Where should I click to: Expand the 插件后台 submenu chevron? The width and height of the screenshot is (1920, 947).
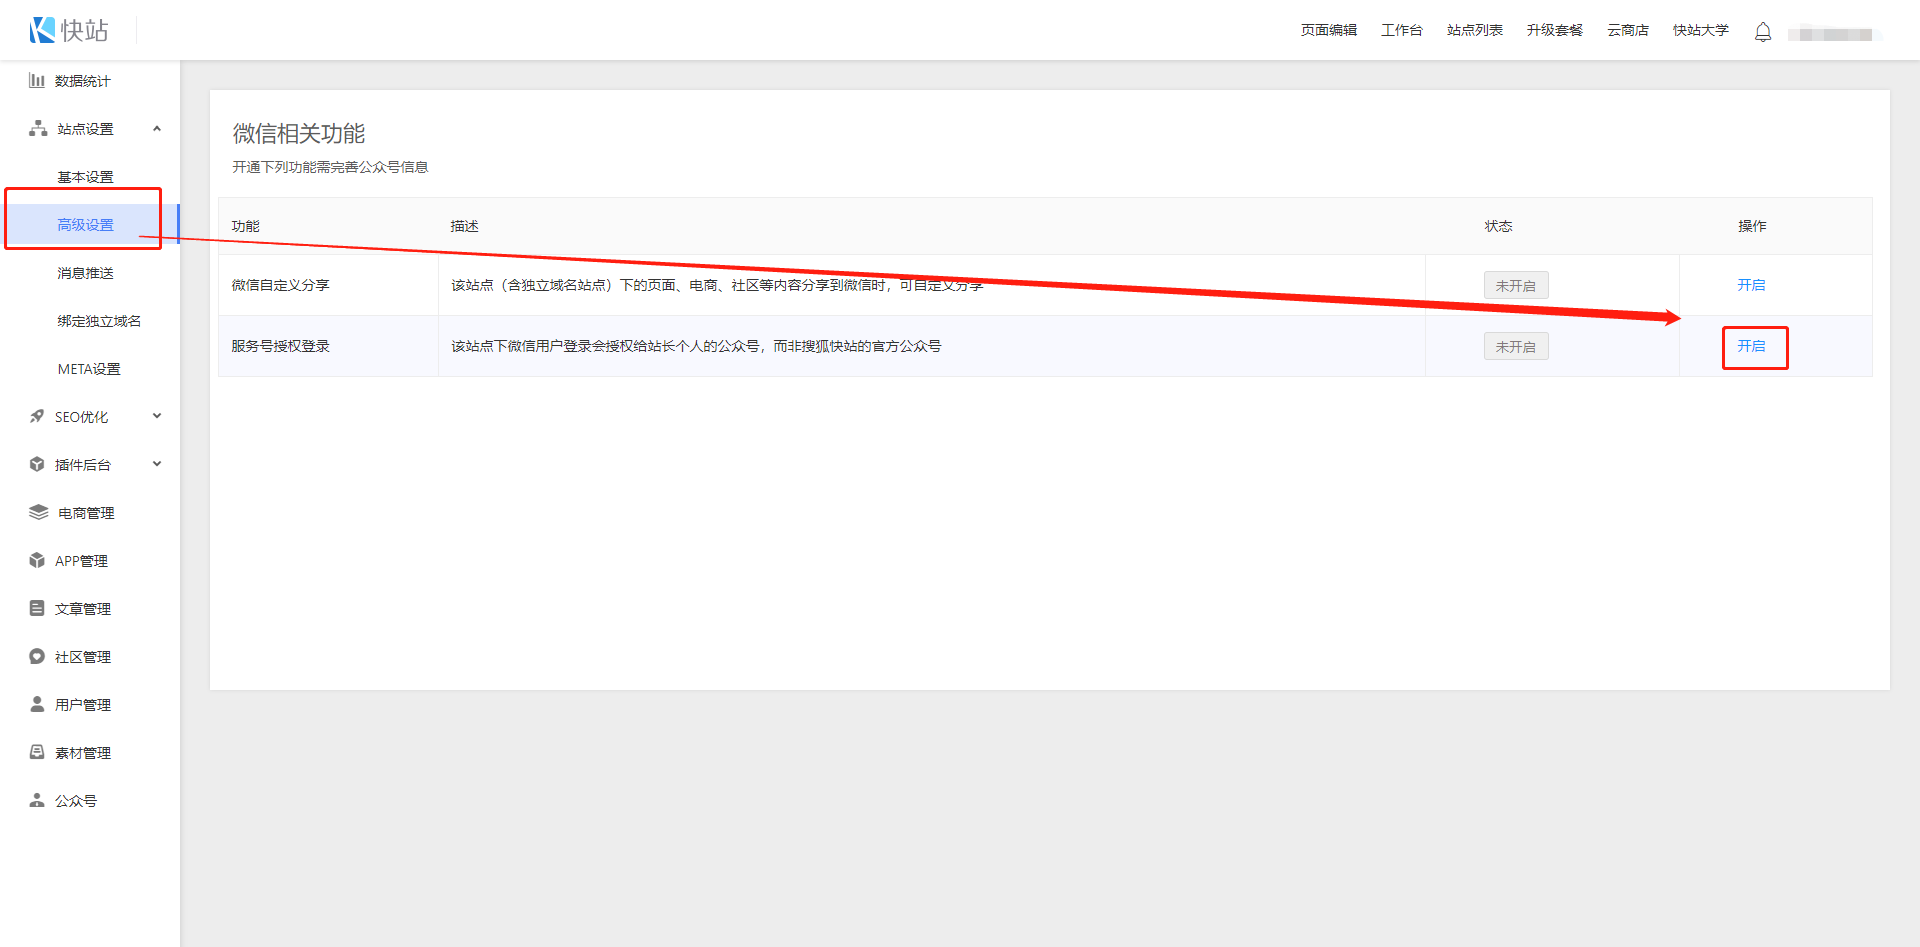pyautogui.click(x=157, y=464)
